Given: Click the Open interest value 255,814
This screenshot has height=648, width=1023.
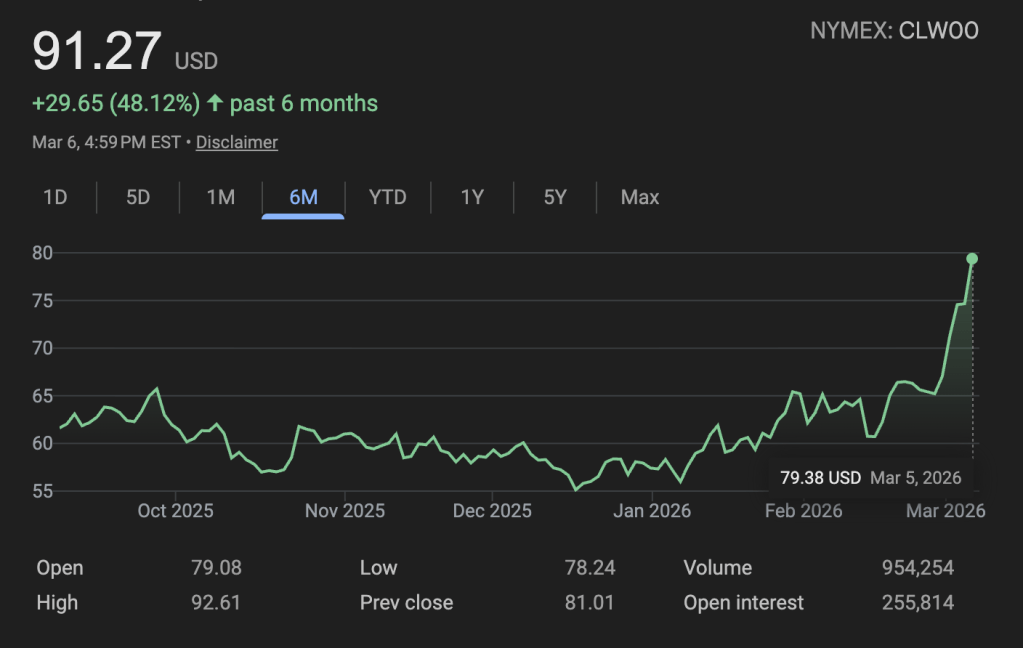Looking at the screenshot, I should (917, 603).
